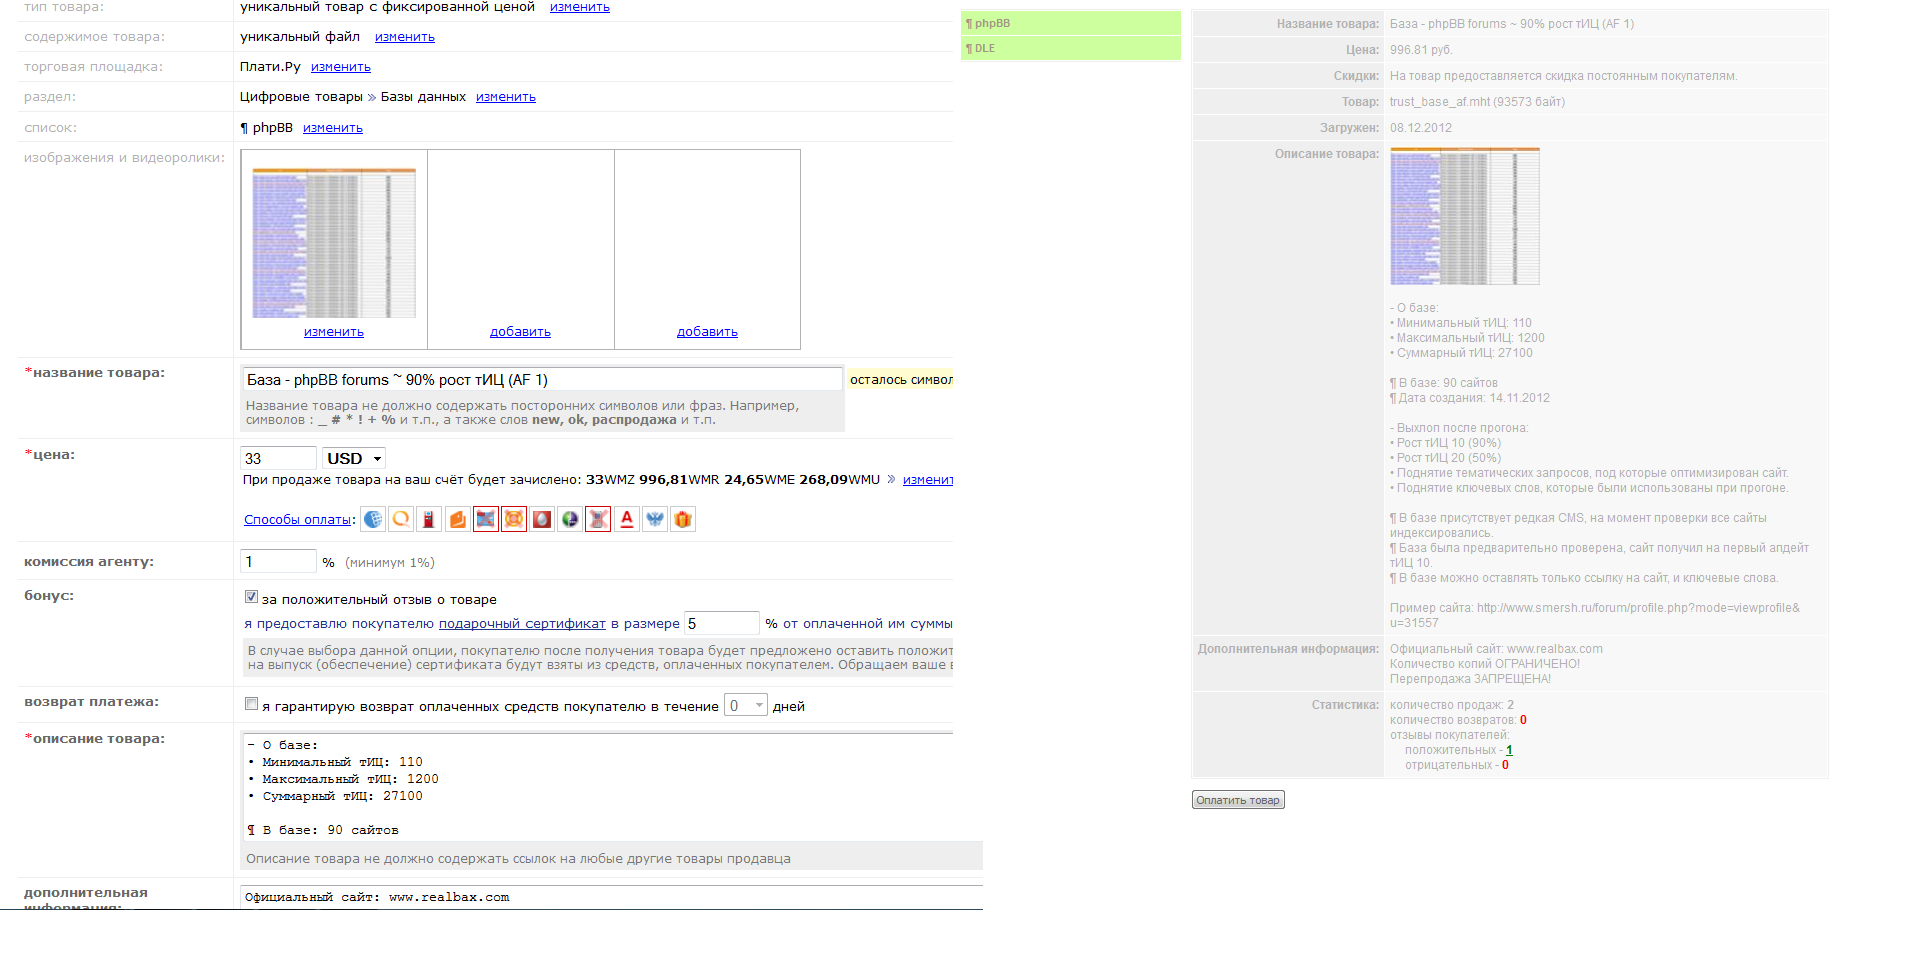Image resolution: width=1920 pixels, height=954 pixels.
Task: Click 'изменить' next to ¶ phpBB list
Action: click(x=333, y=128)
